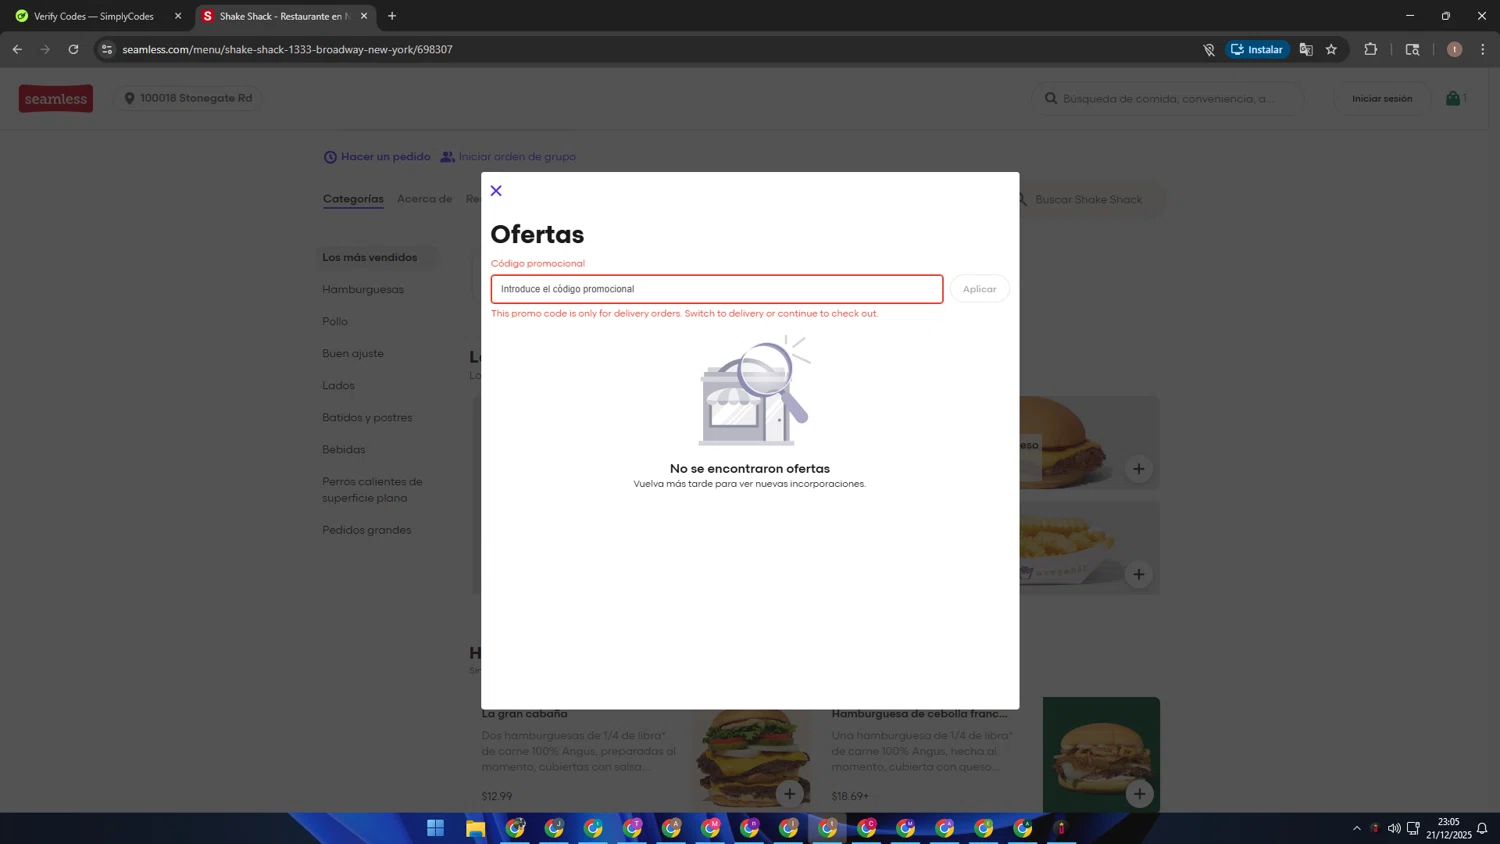Click the La gran cabaña title

(524, 714)
